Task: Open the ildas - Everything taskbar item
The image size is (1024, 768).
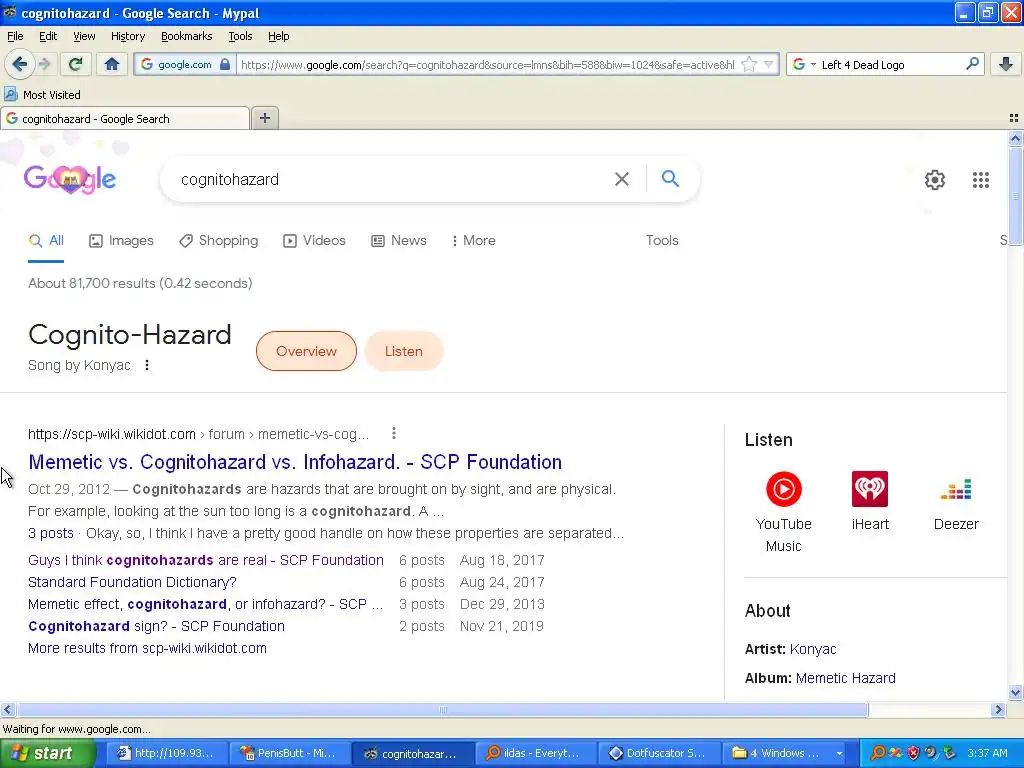Action: (x=536, y=753)
